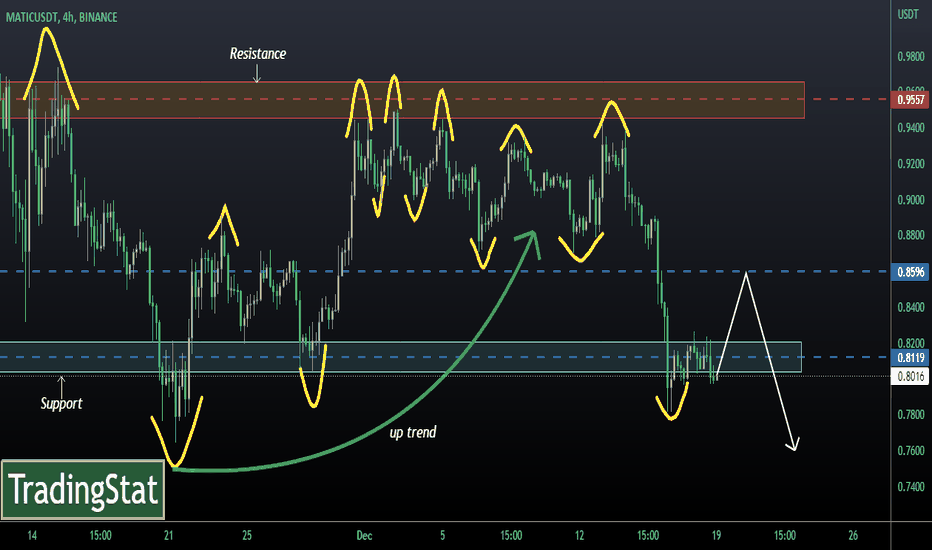Click the 14 date label on time axis
The image size is (932, 550).
(x=32, y=535)
